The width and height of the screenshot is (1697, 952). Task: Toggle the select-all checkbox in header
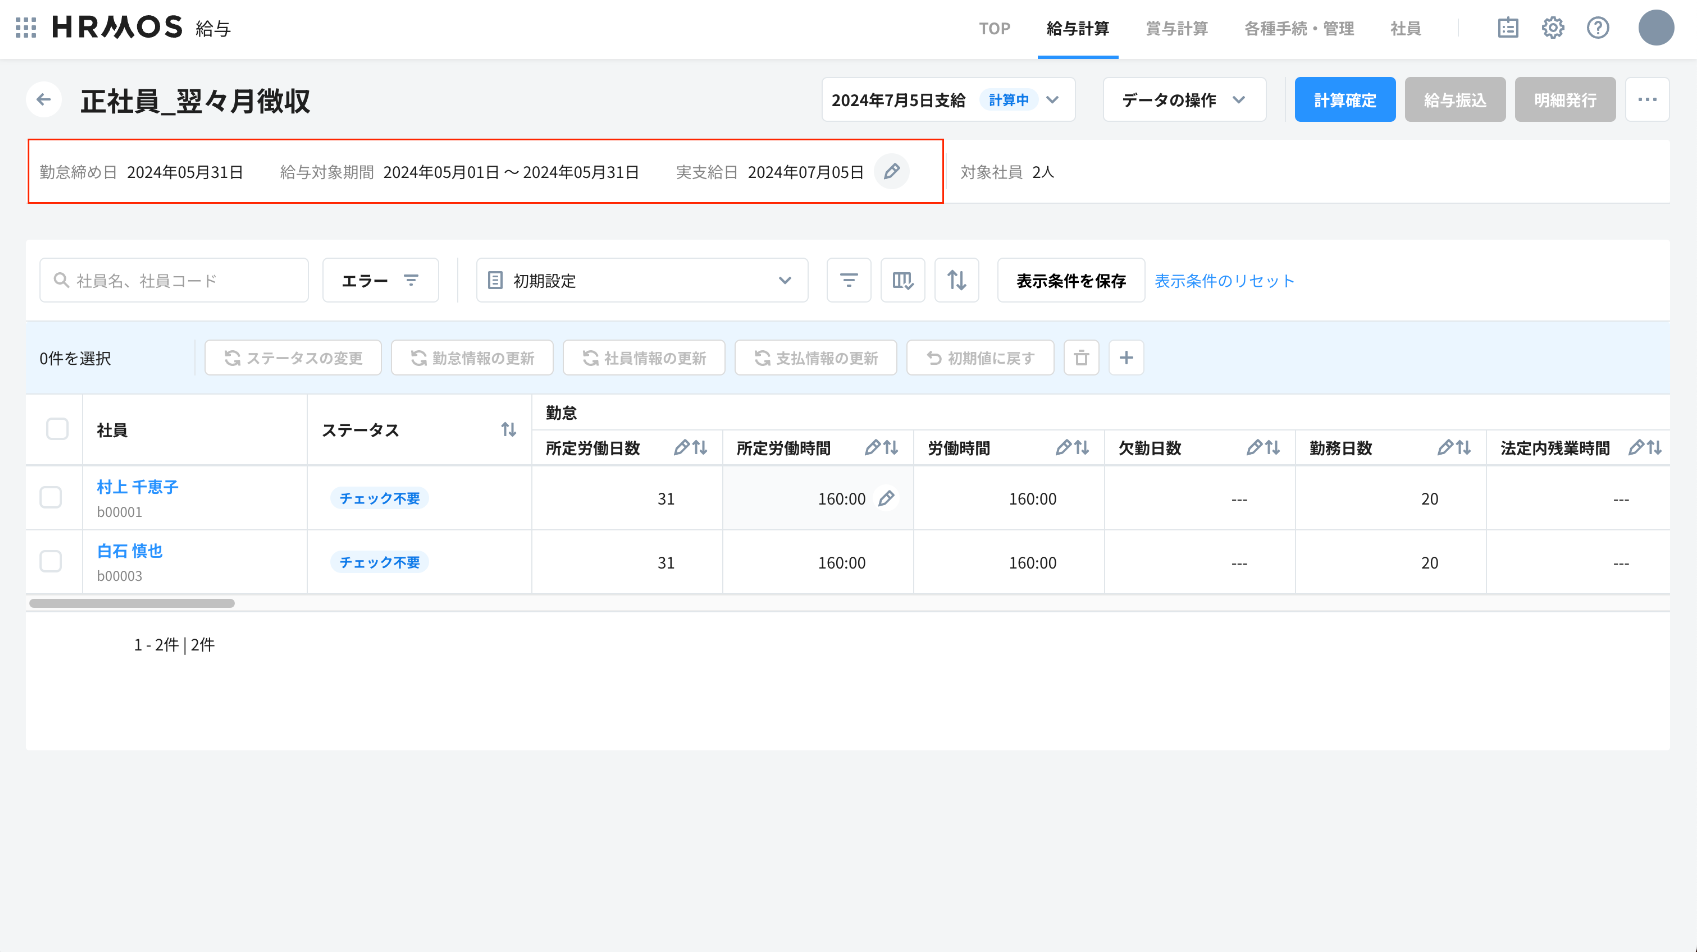tap(57, 429)
